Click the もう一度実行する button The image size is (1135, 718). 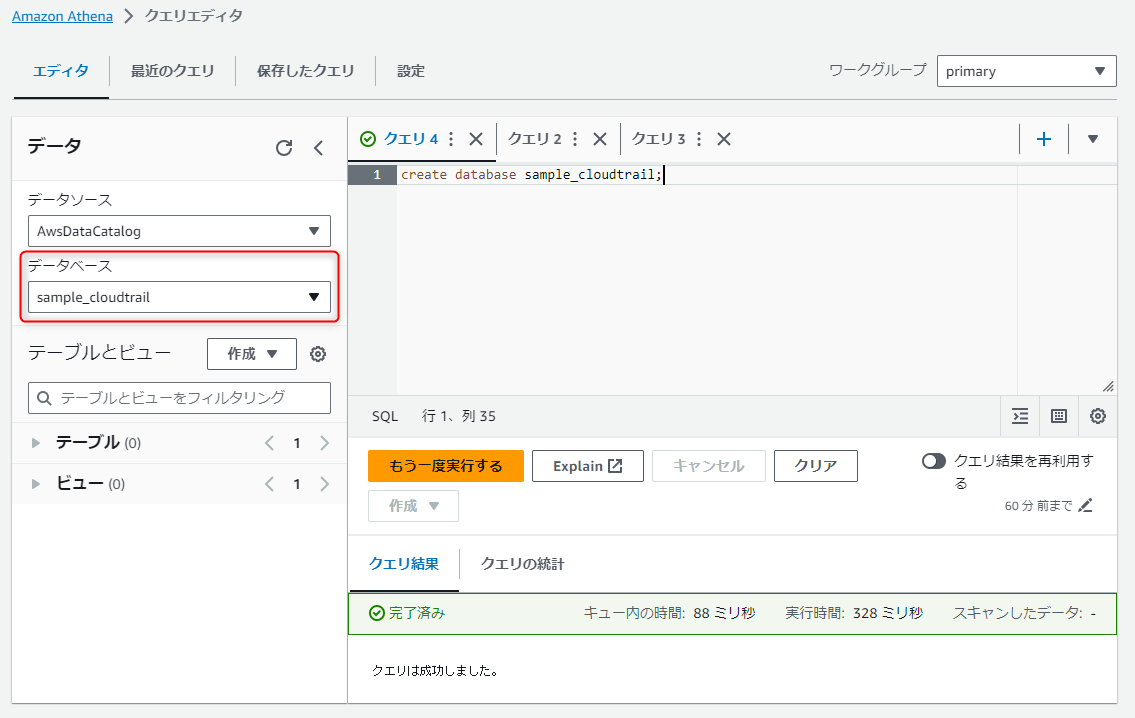click(x=445, y=465)
